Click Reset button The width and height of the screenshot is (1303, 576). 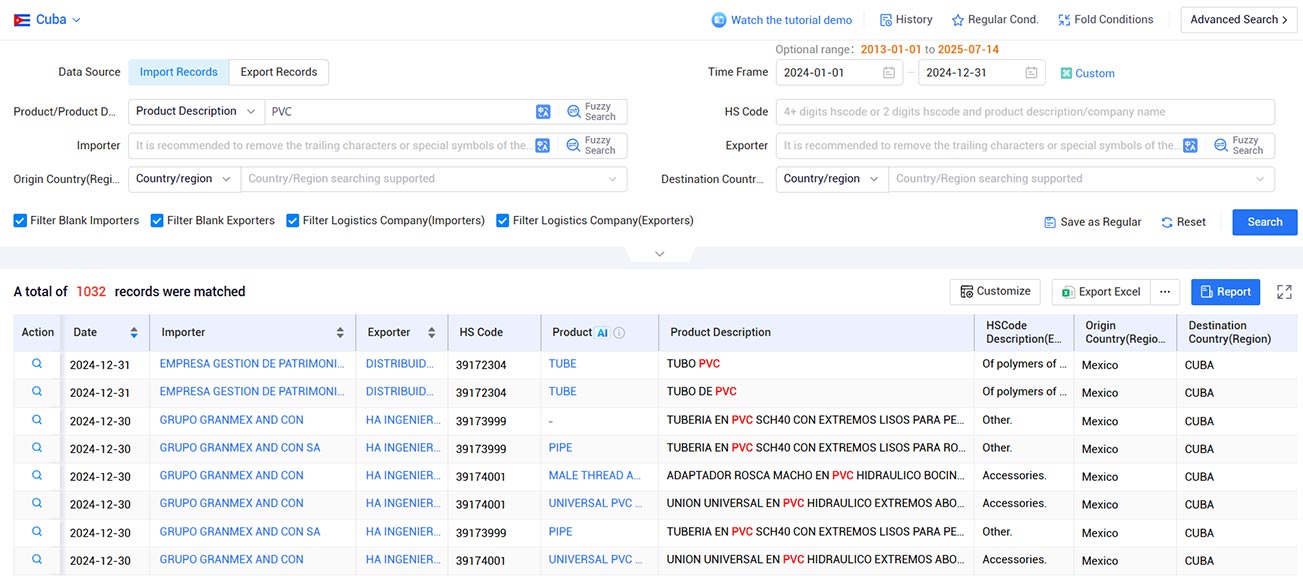[1184, 222]
